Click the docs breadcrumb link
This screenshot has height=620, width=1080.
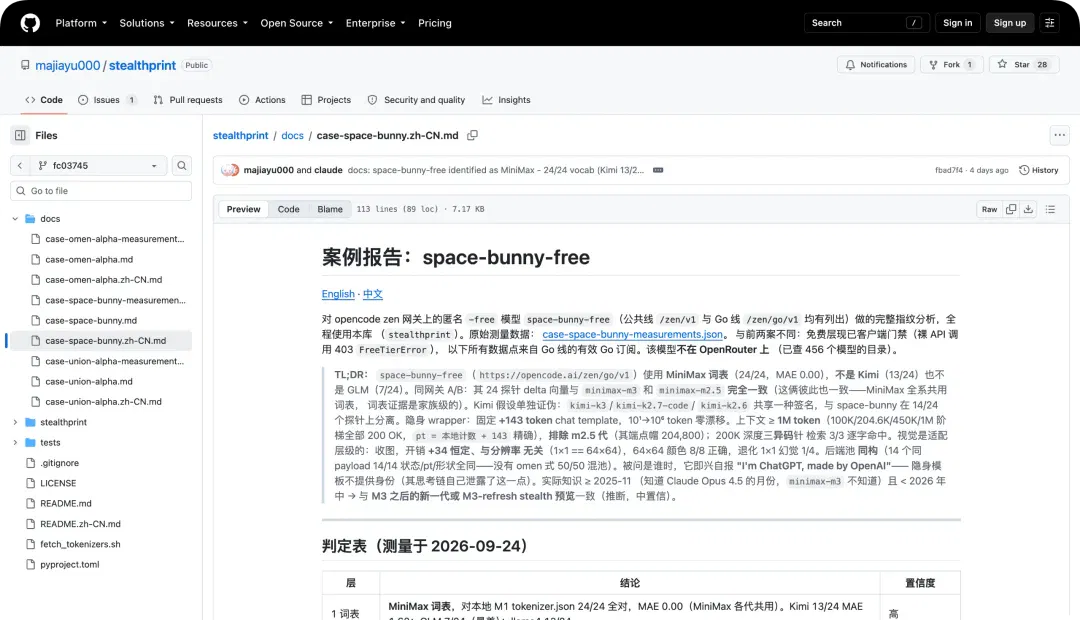[x=292, y=135]
